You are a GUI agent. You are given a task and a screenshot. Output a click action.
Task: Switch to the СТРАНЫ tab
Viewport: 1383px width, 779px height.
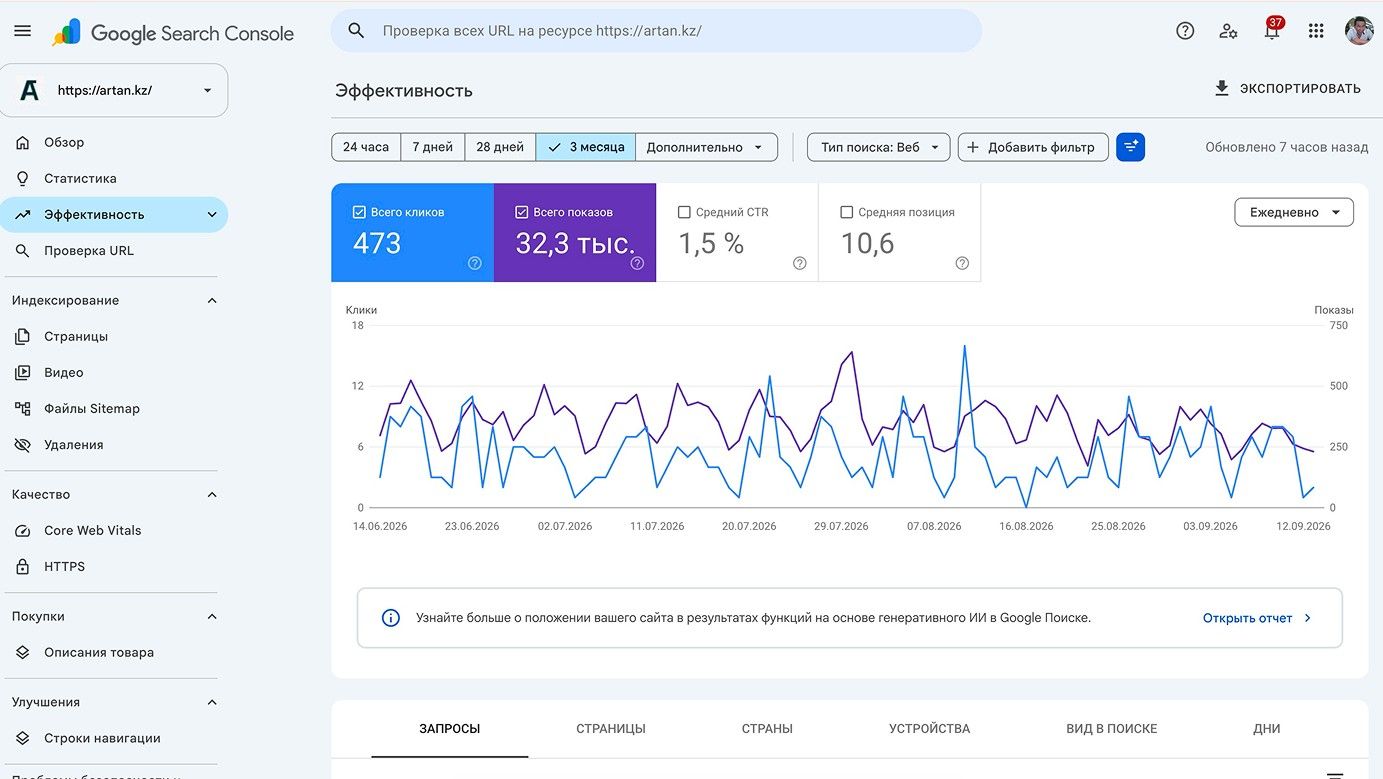pyautogui.click(x=767, y=729)
